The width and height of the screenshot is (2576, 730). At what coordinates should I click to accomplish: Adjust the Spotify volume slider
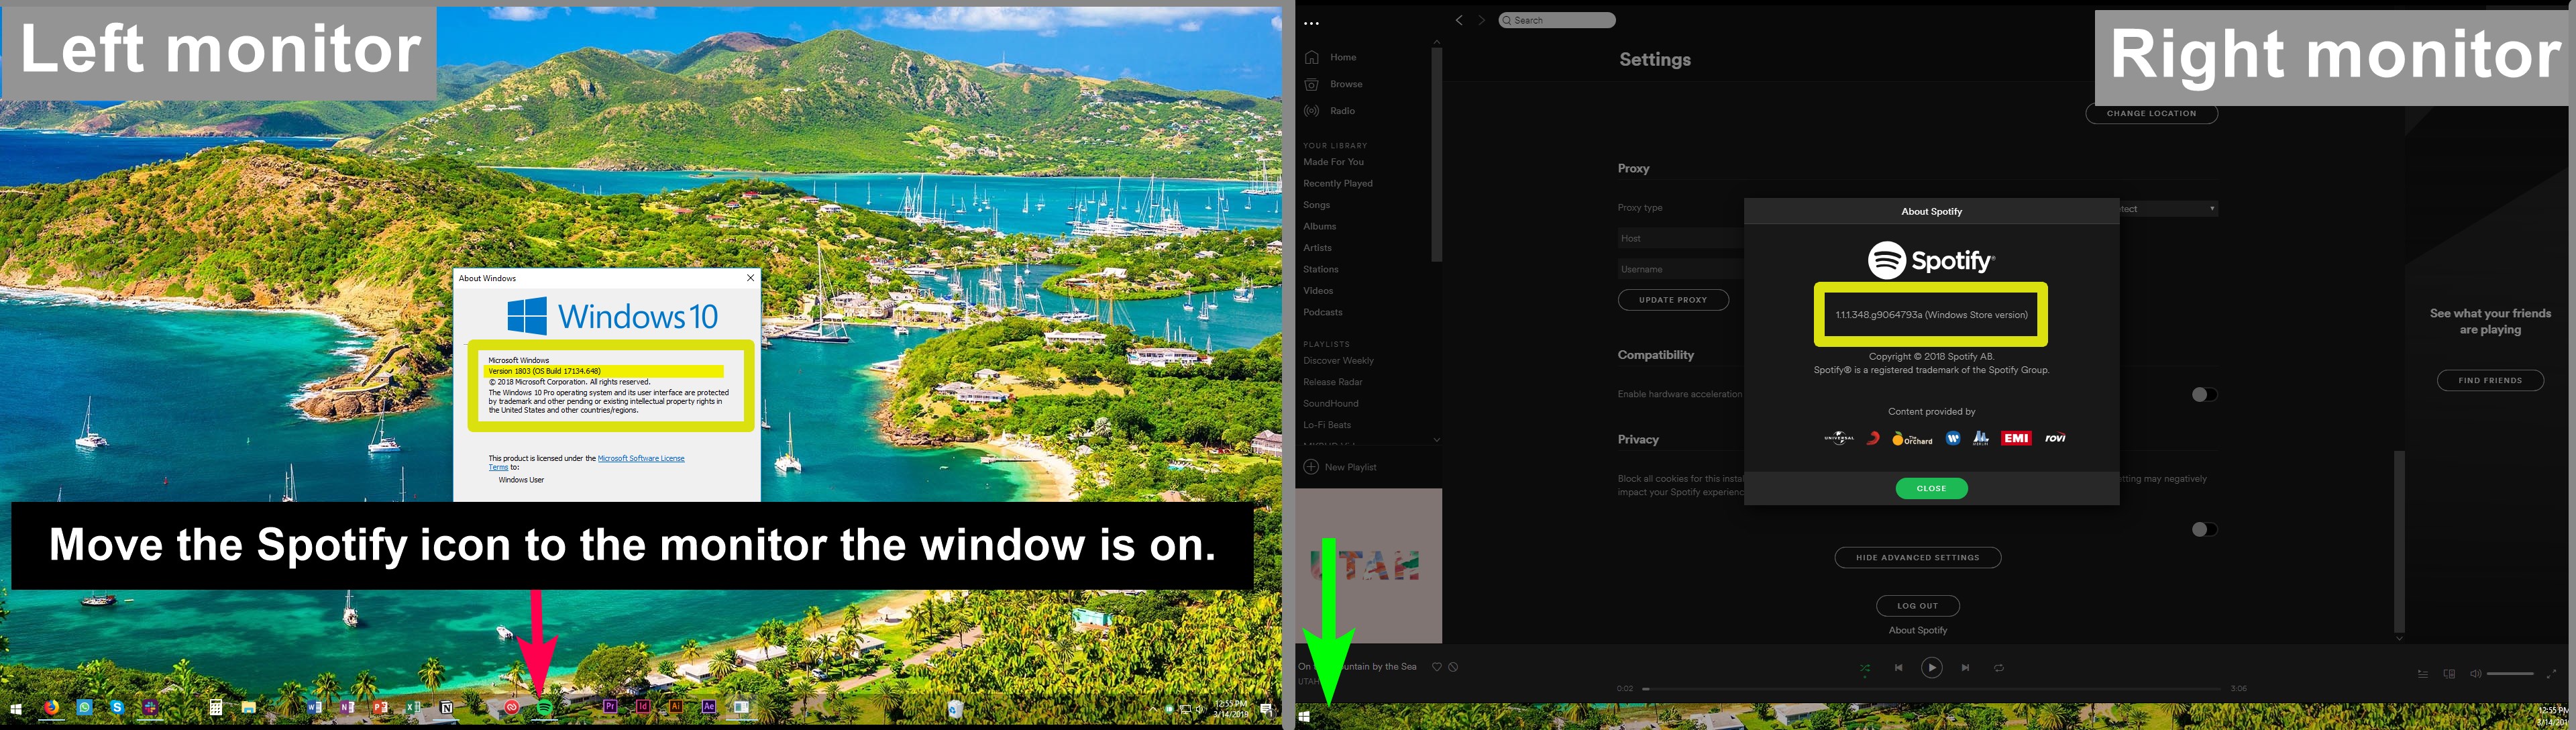pyautogui.click(x=2510, y=674)
